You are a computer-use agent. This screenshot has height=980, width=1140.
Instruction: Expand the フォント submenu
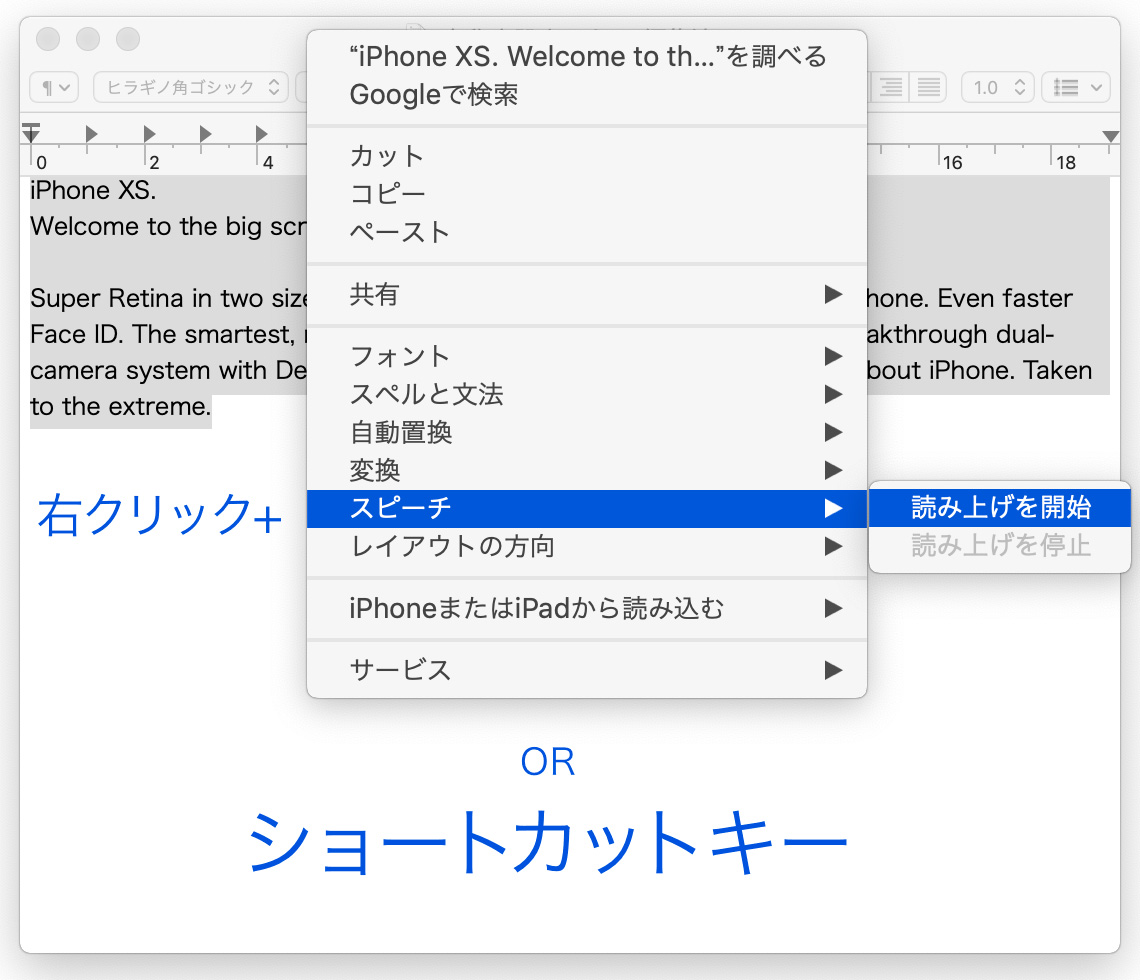tap(587, 356)
